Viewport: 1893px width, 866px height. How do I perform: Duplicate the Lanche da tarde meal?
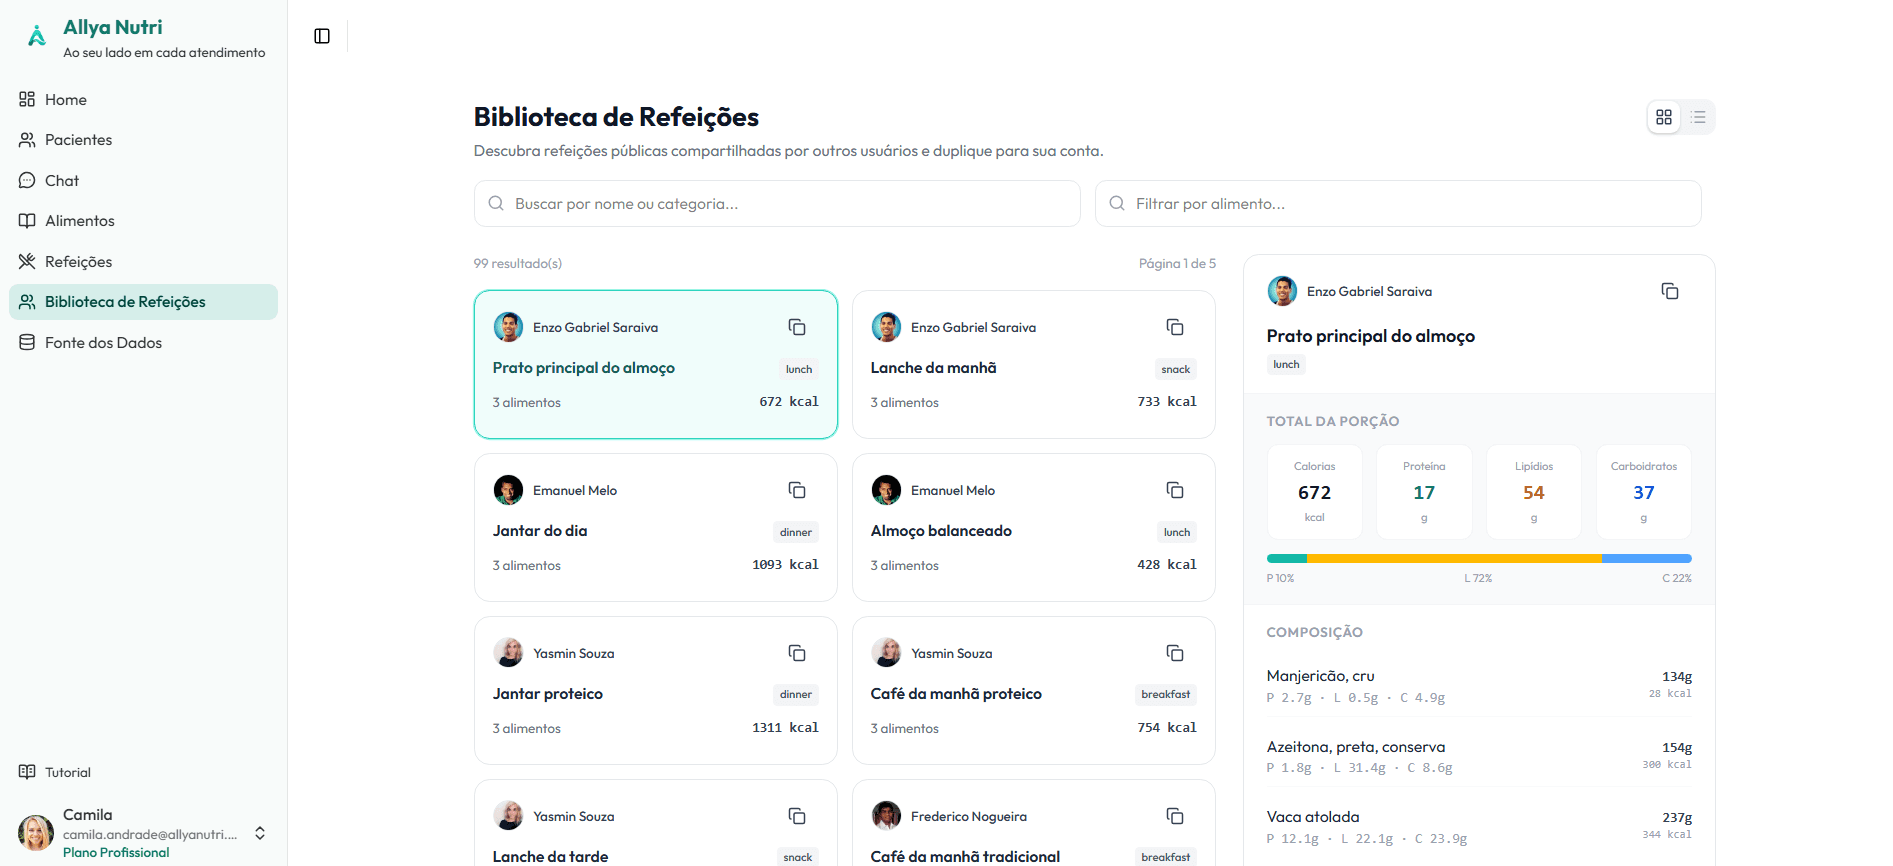(x=797, y=816)
